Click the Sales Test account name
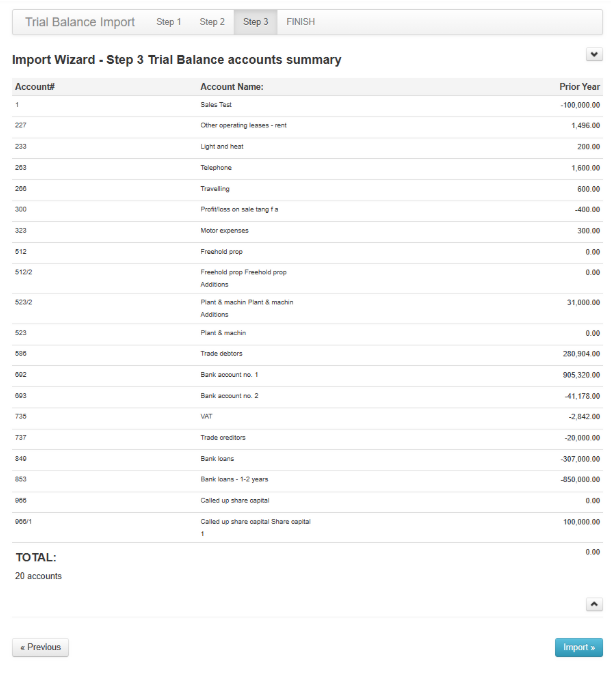 click(x=216, y=104)
